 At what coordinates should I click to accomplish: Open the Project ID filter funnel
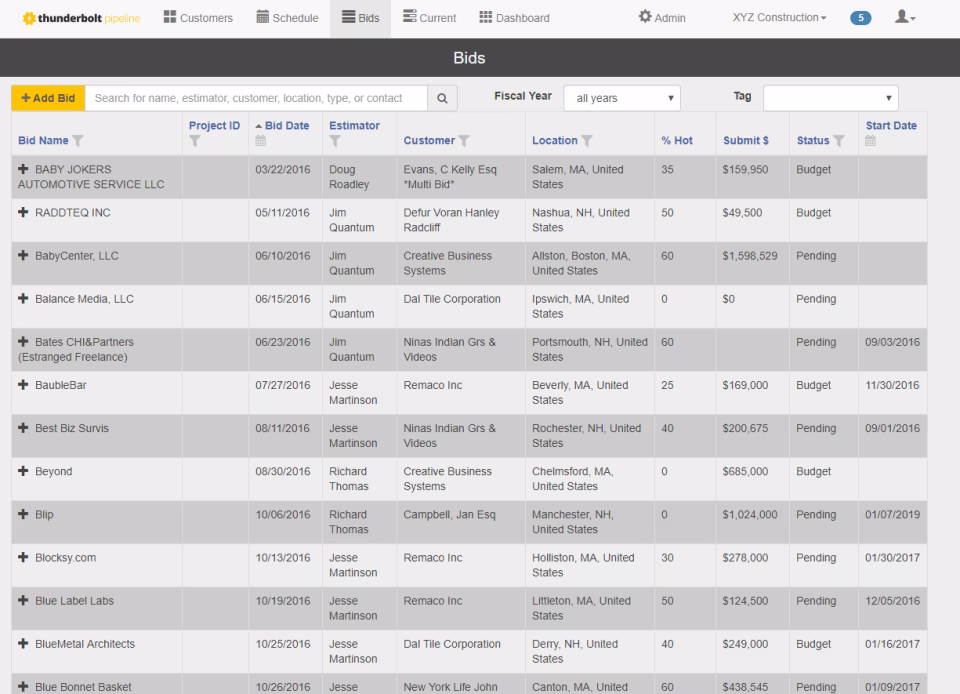click(195, 141)
